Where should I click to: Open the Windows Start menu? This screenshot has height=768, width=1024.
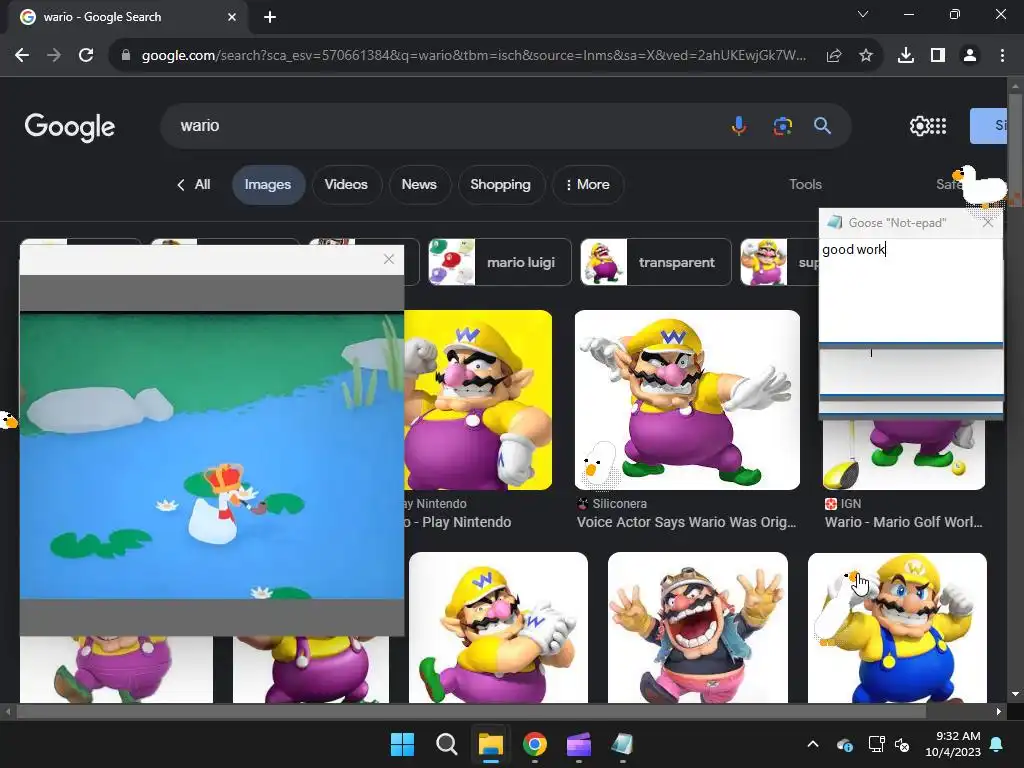click(402, 744)
